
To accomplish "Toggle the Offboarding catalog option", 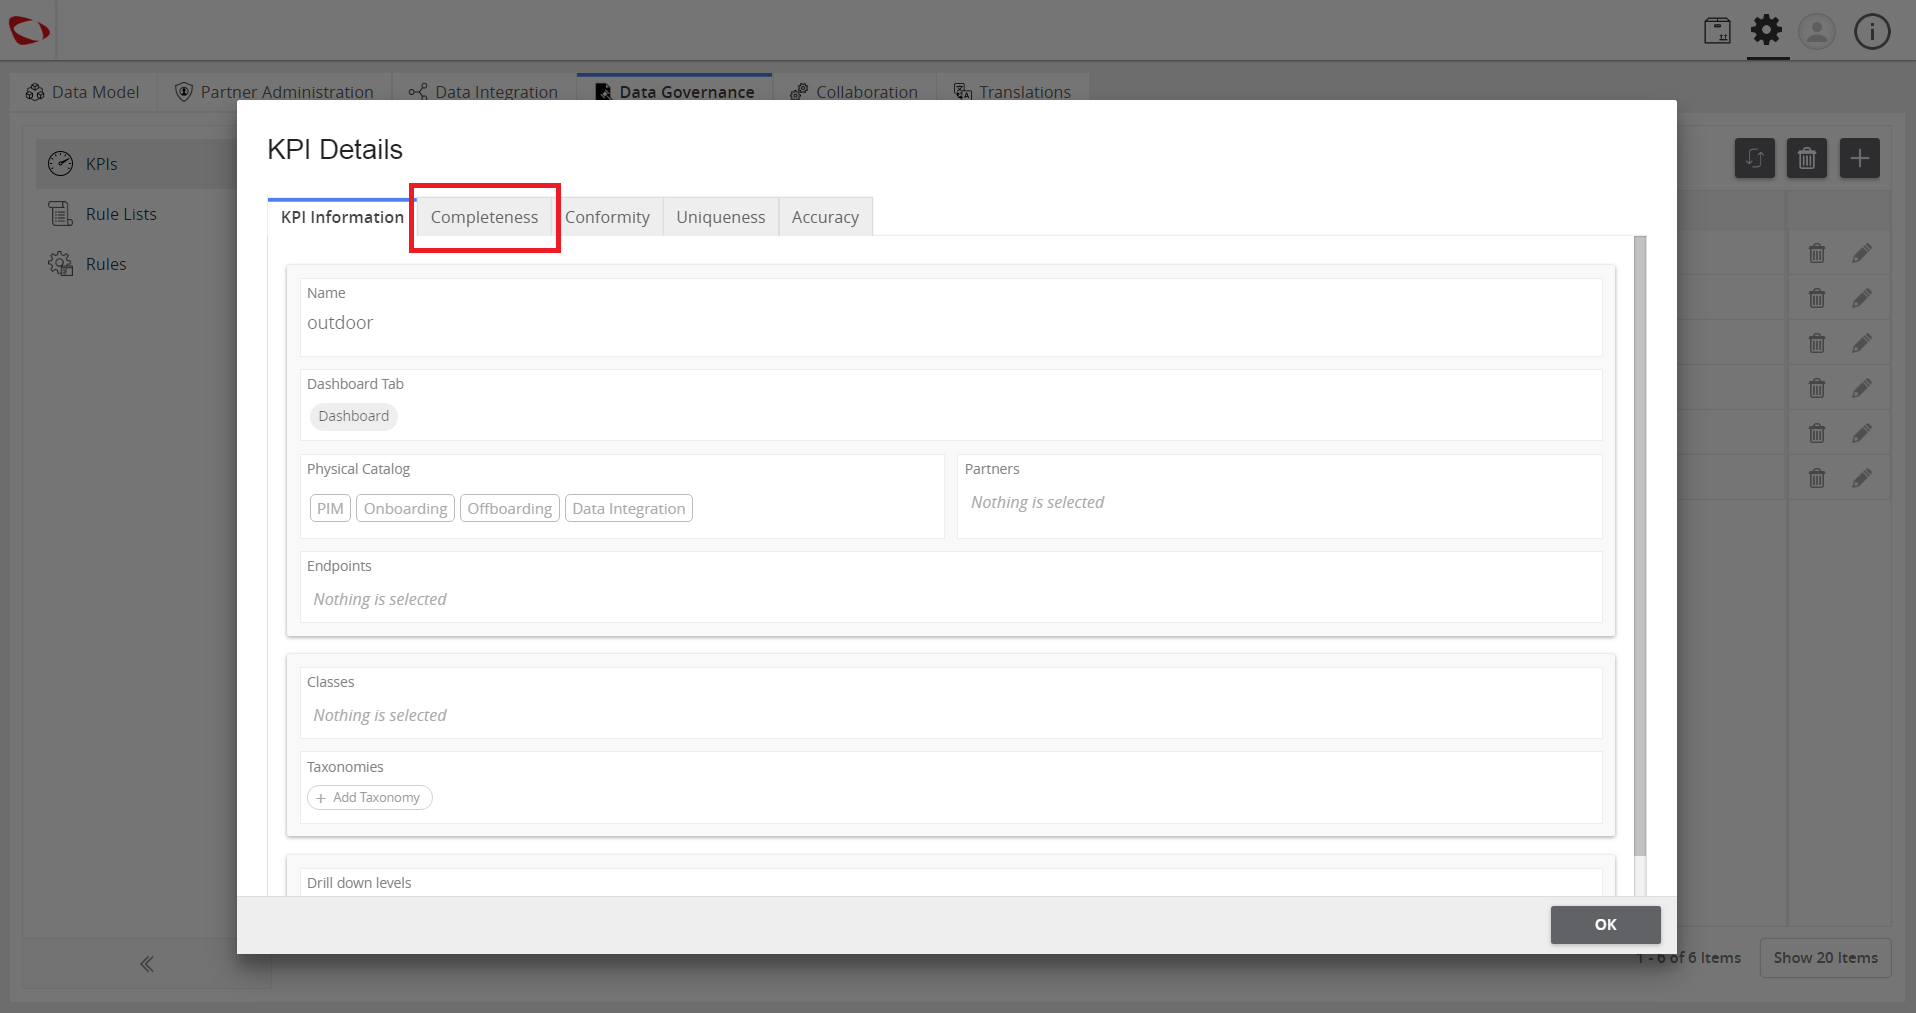I will [x=509, y=508].
